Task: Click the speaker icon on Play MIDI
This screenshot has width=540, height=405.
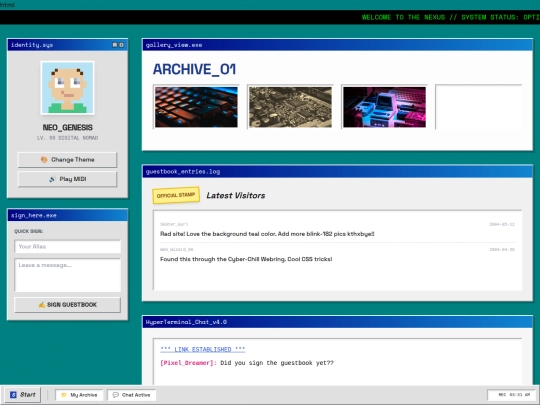Action: click(x=52, y=179)
